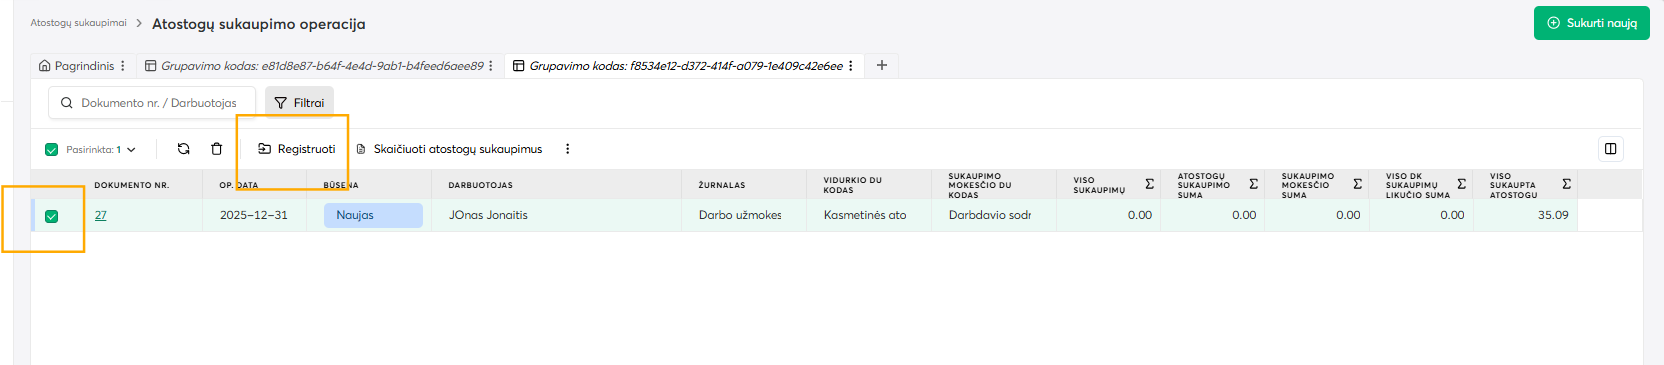
Task: Click sum icon in Atostogų sukaupimo suma column
Action: pyautogui.click(x=1253, y=184)
